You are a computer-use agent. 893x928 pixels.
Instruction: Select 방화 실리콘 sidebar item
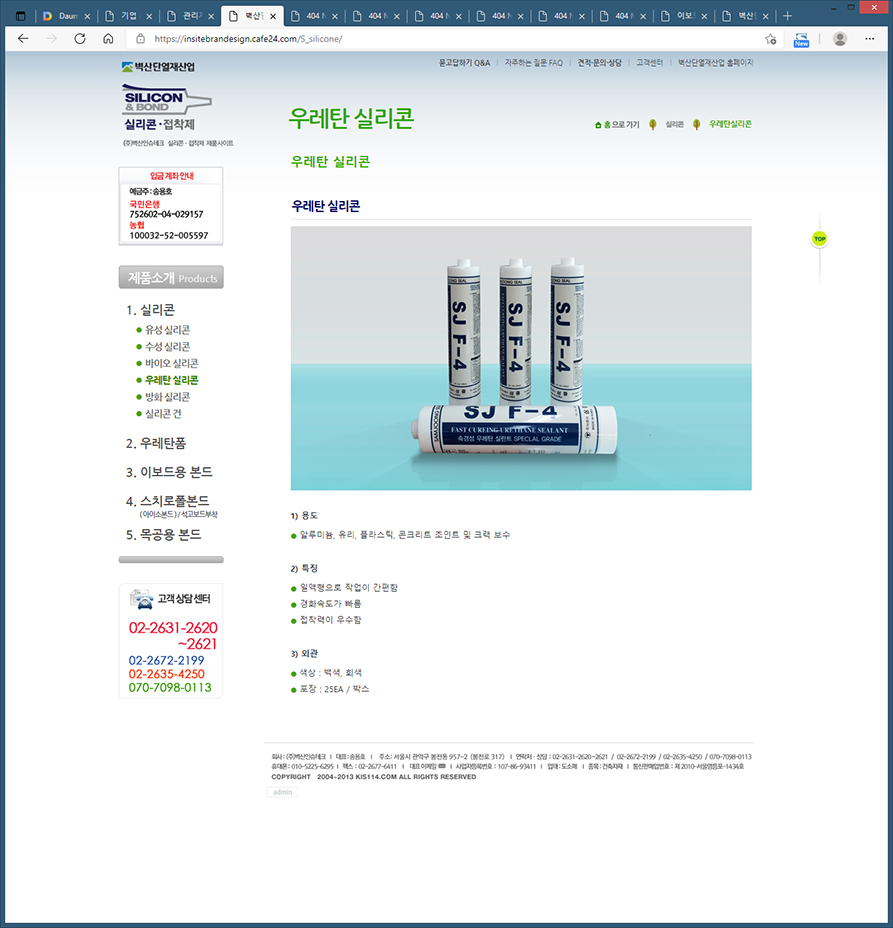[x=167, y=397]
